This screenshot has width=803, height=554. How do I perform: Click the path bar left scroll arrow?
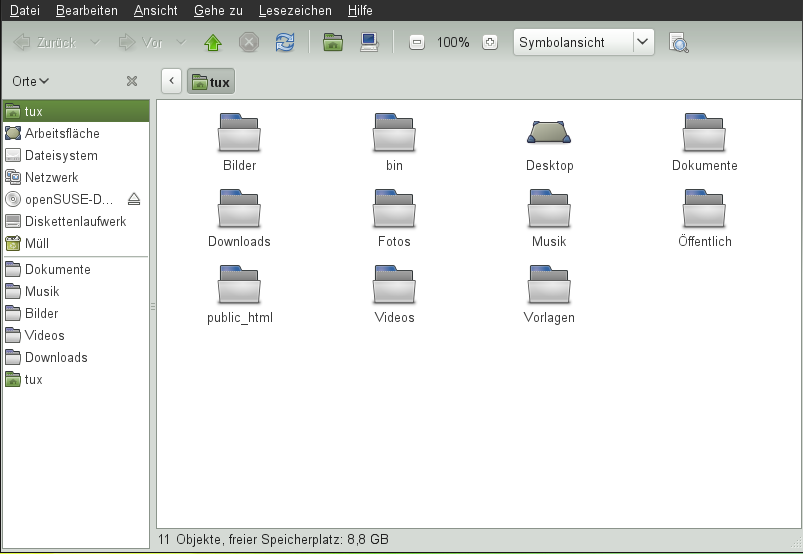tap(172, 81)
